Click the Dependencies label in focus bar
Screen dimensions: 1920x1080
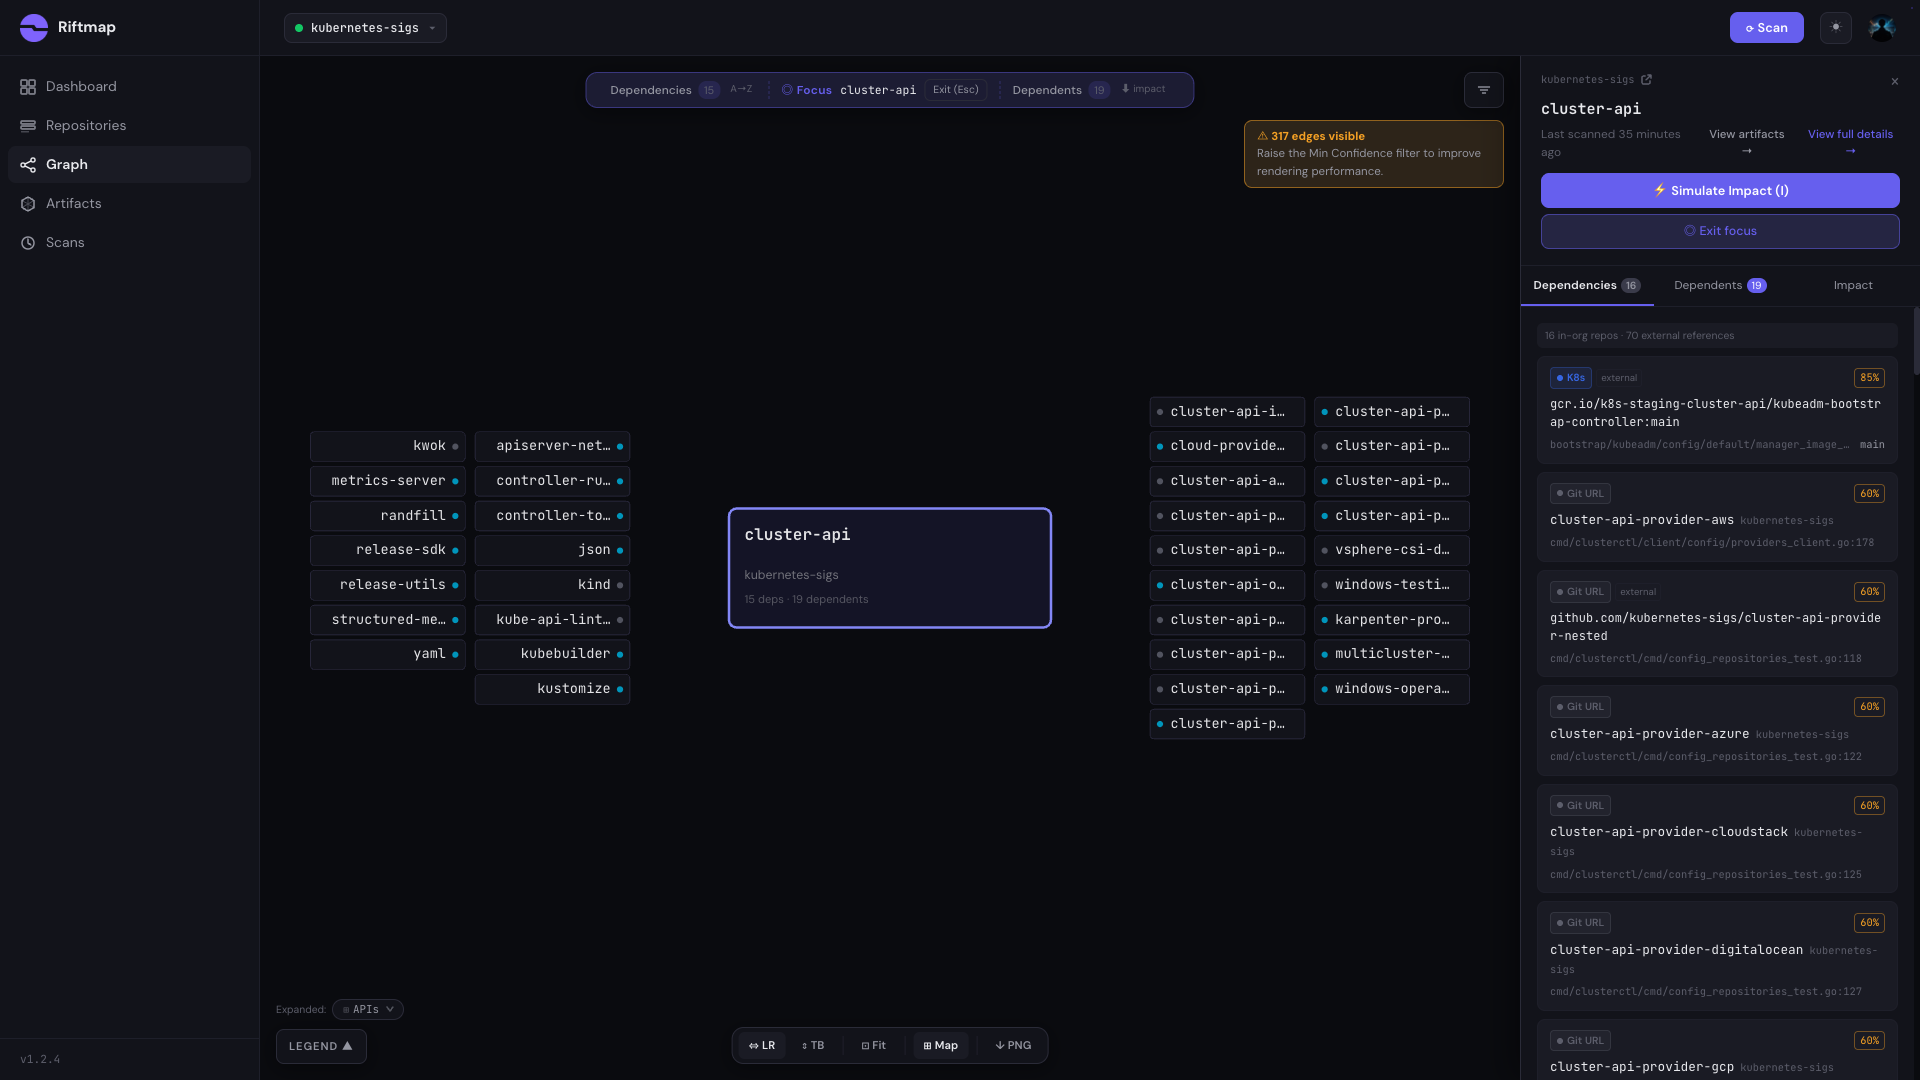pyautogui.click(x=651, y=90)
